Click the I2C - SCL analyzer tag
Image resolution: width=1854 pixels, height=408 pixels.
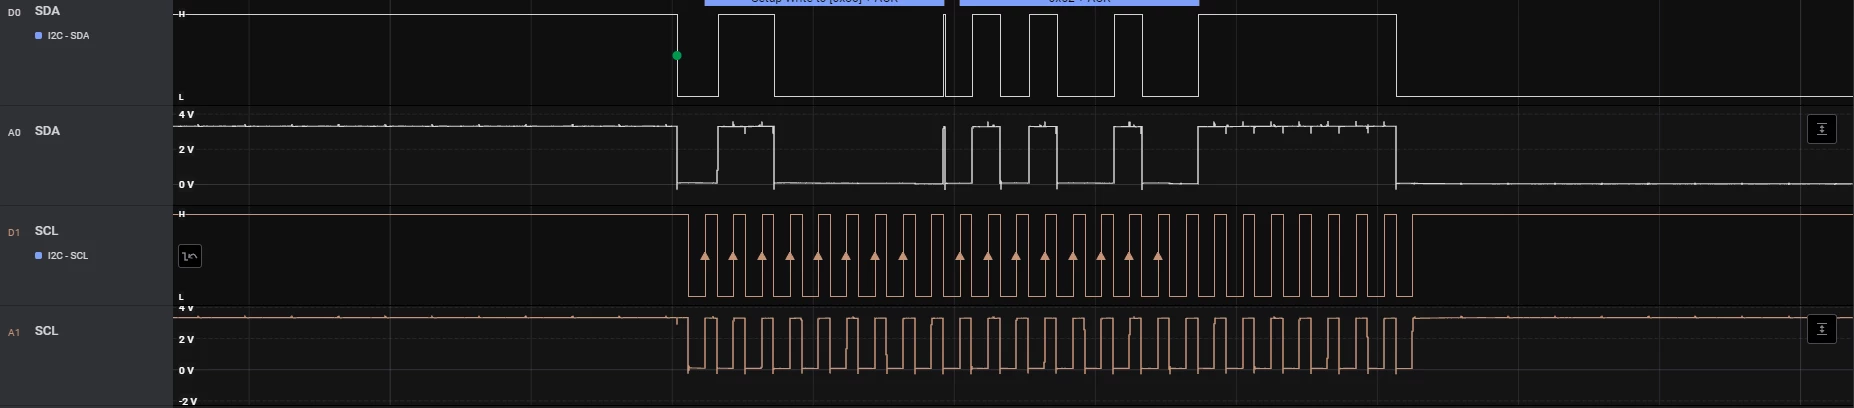68,256
